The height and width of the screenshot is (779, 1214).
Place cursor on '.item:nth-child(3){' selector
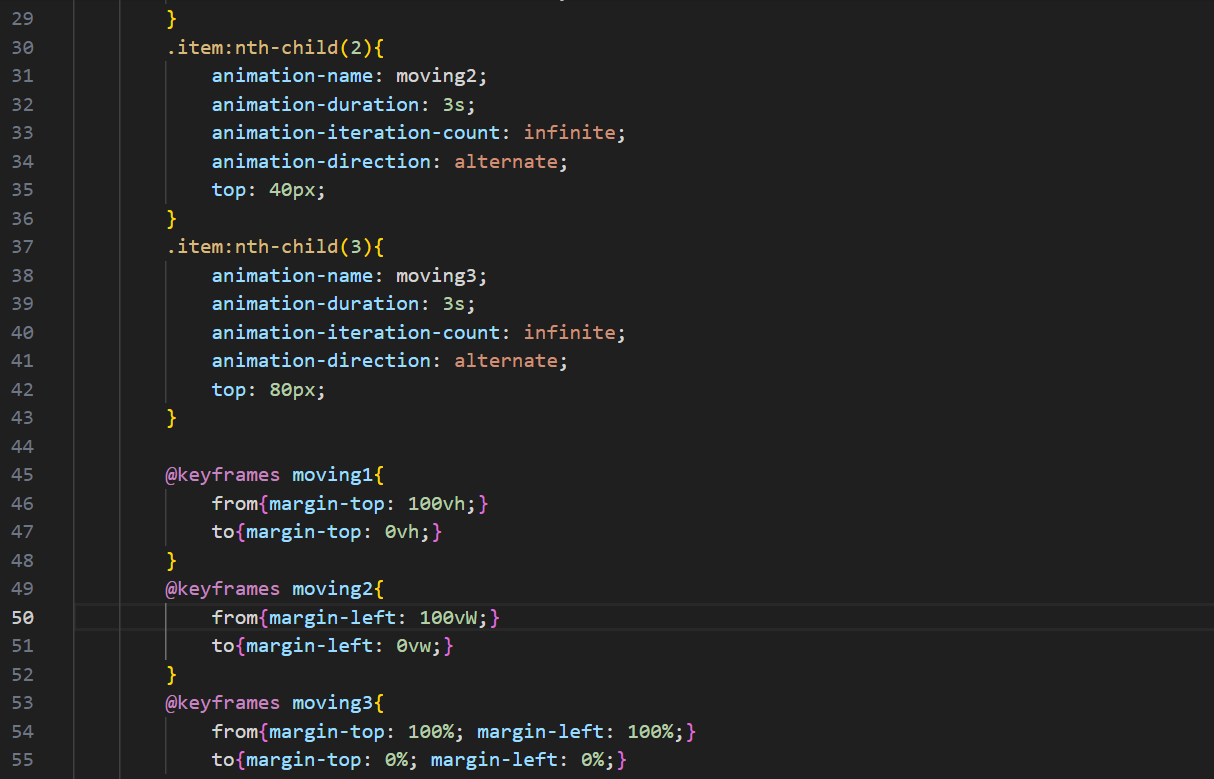(x=275, y=247)
